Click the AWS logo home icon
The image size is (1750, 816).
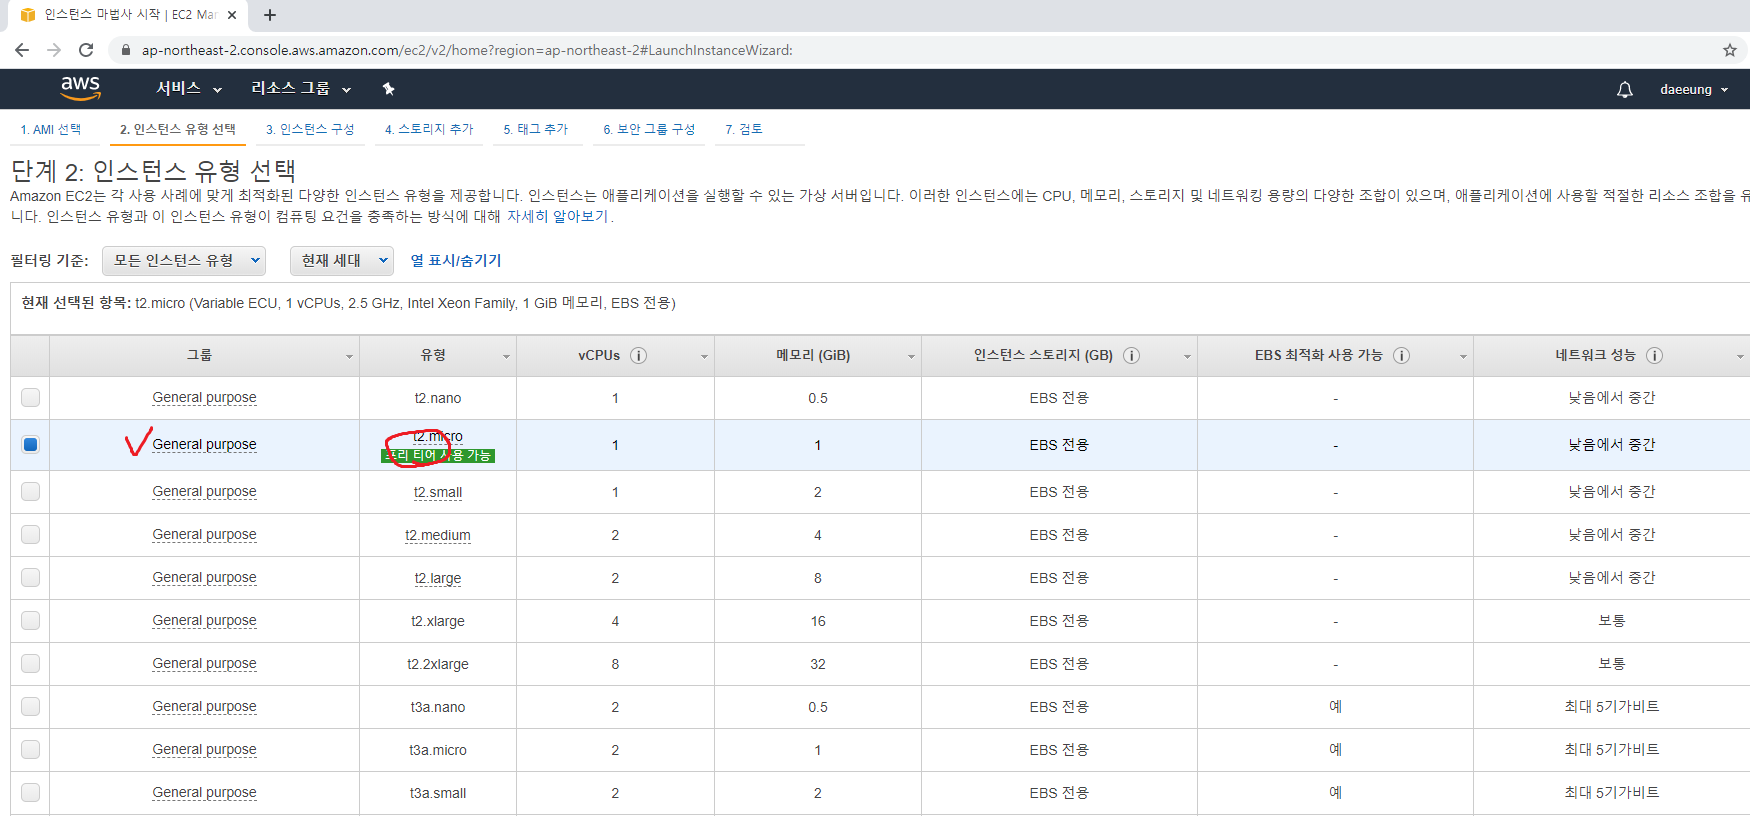click(81, 88)
